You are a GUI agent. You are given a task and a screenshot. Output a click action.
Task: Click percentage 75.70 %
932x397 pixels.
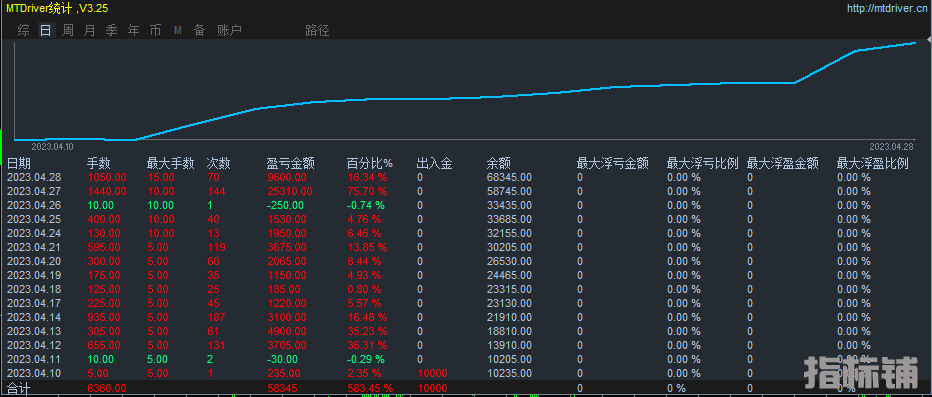pos(367,191)
